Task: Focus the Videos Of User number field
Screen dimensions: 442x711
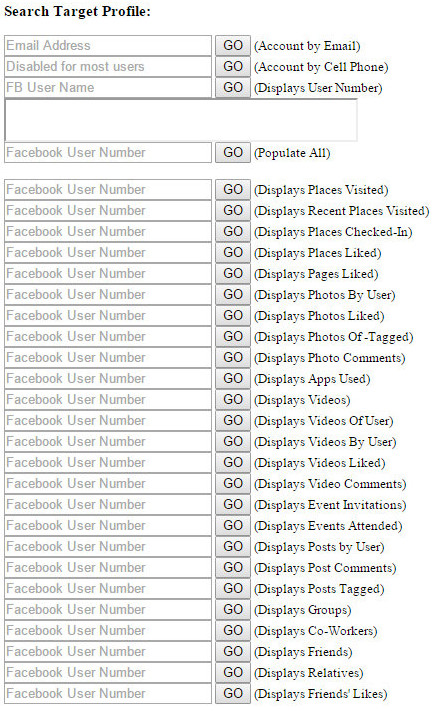Action: click(108, 421)
